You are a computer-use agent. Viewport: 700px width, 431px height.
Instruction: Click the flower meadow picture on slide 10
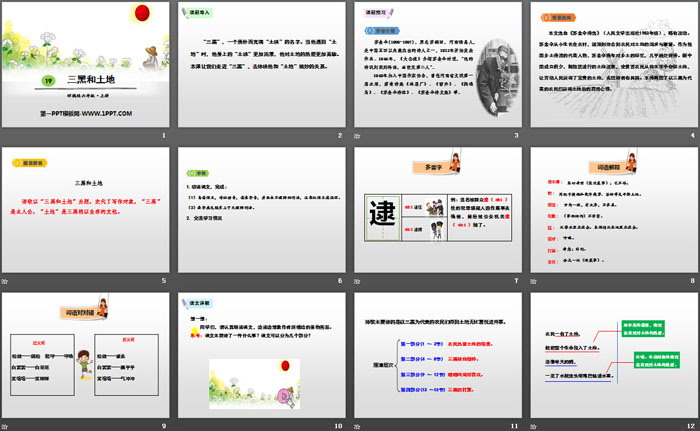[254, 384]
